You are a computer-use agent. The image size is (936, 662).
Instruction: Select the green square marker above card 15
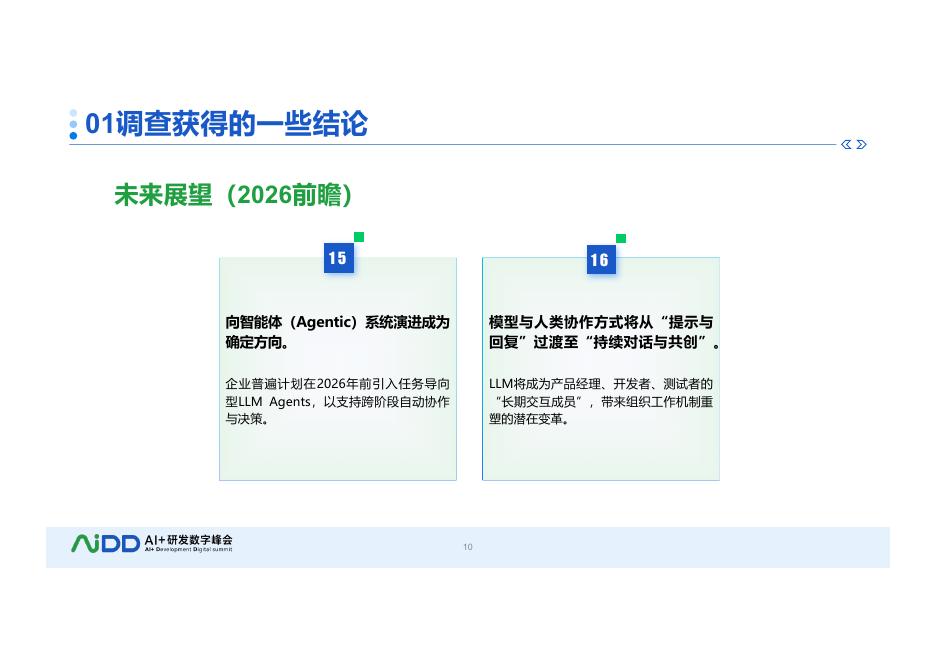tap(358, 238)
